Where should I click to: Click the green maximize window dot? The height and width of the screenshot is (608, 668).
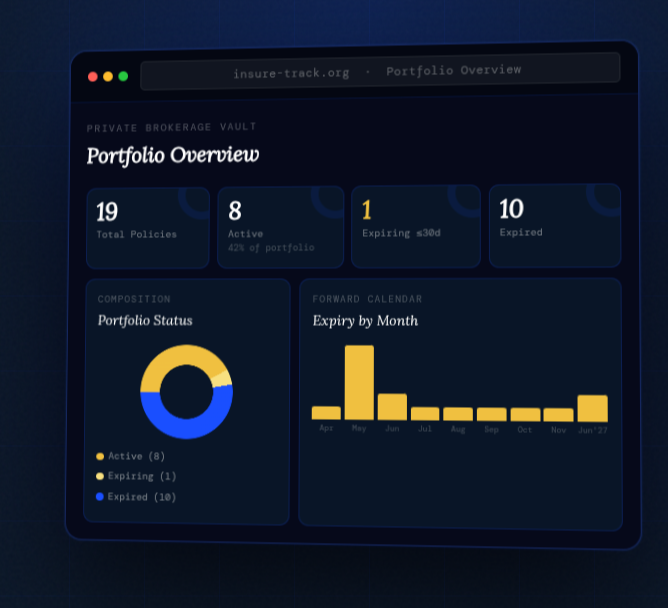[x=123, y=76]
